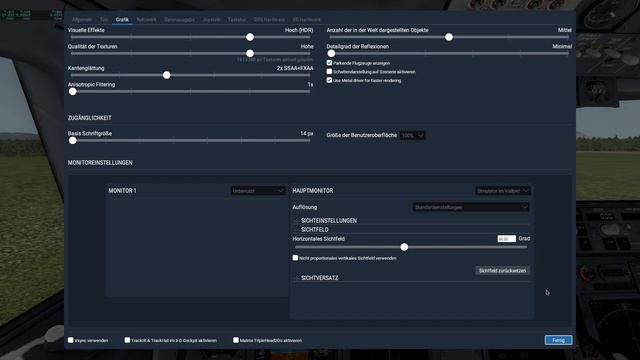
Task: Switch to the Grafik tab
Action: [122, 20]
